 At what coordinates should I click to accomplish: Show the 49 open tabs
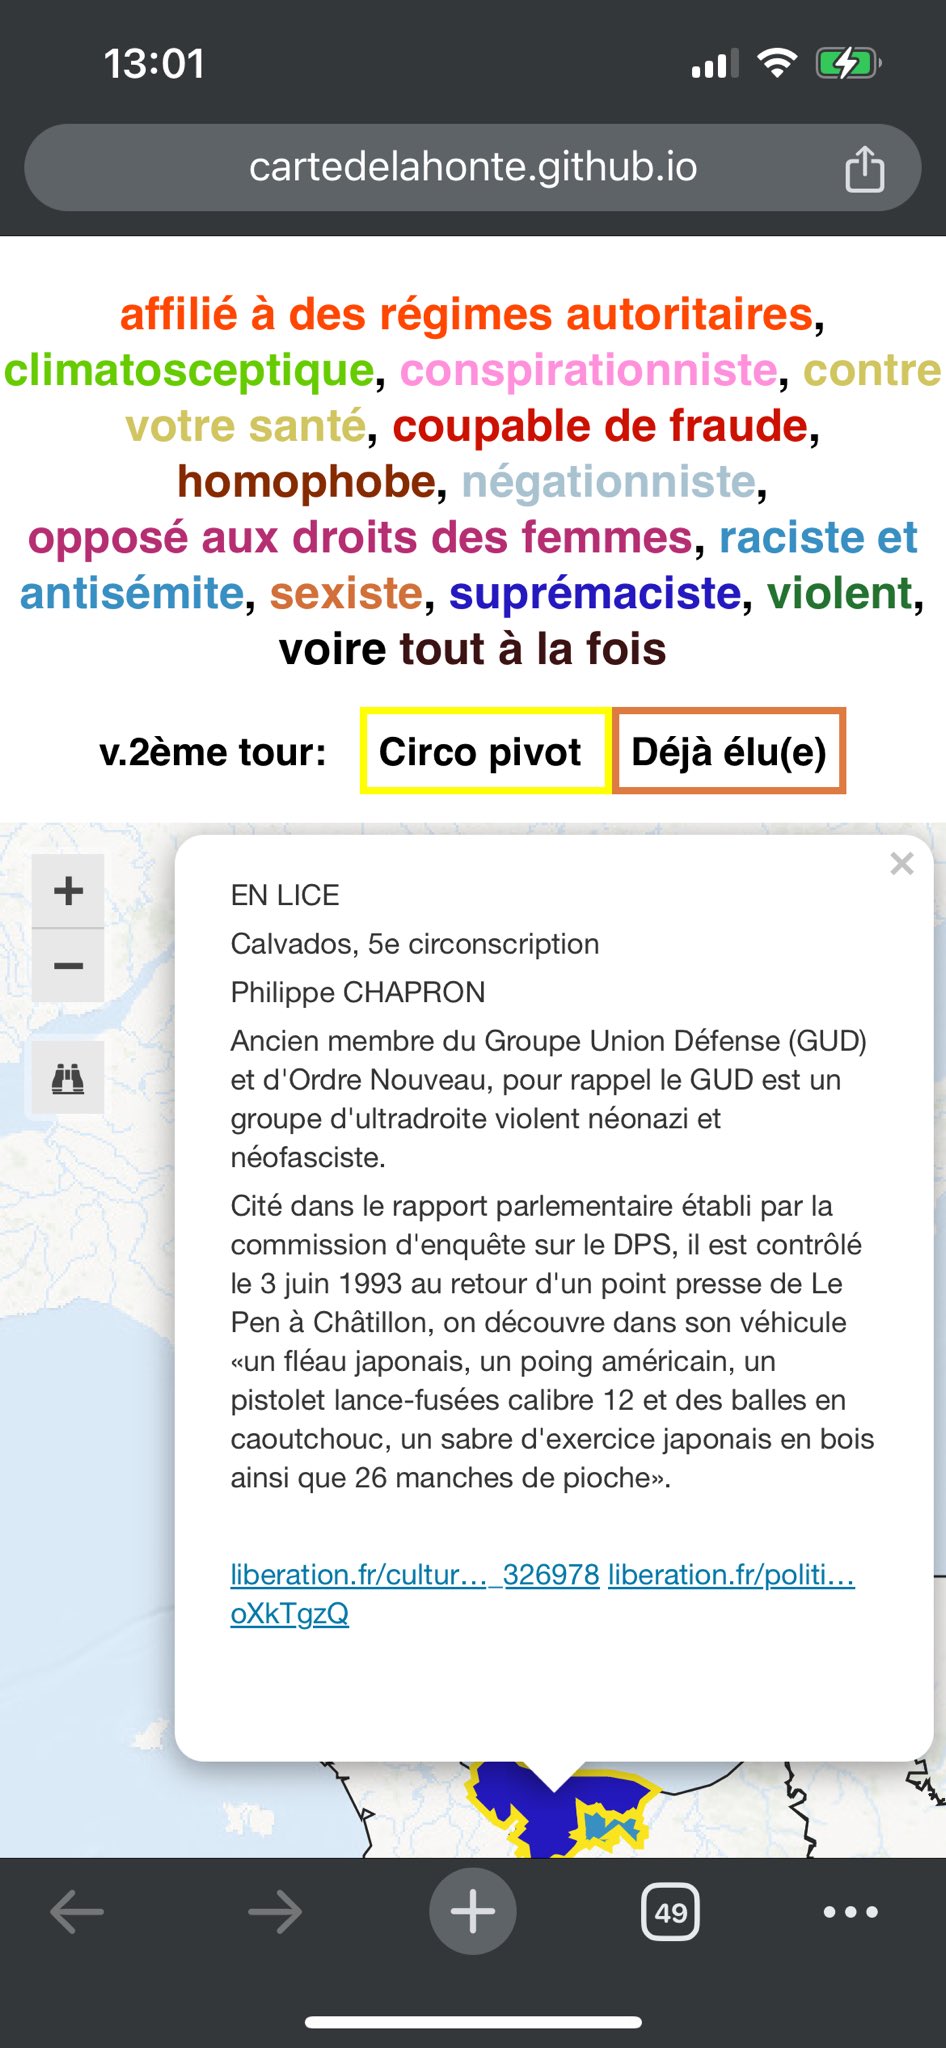(670, 1912)
